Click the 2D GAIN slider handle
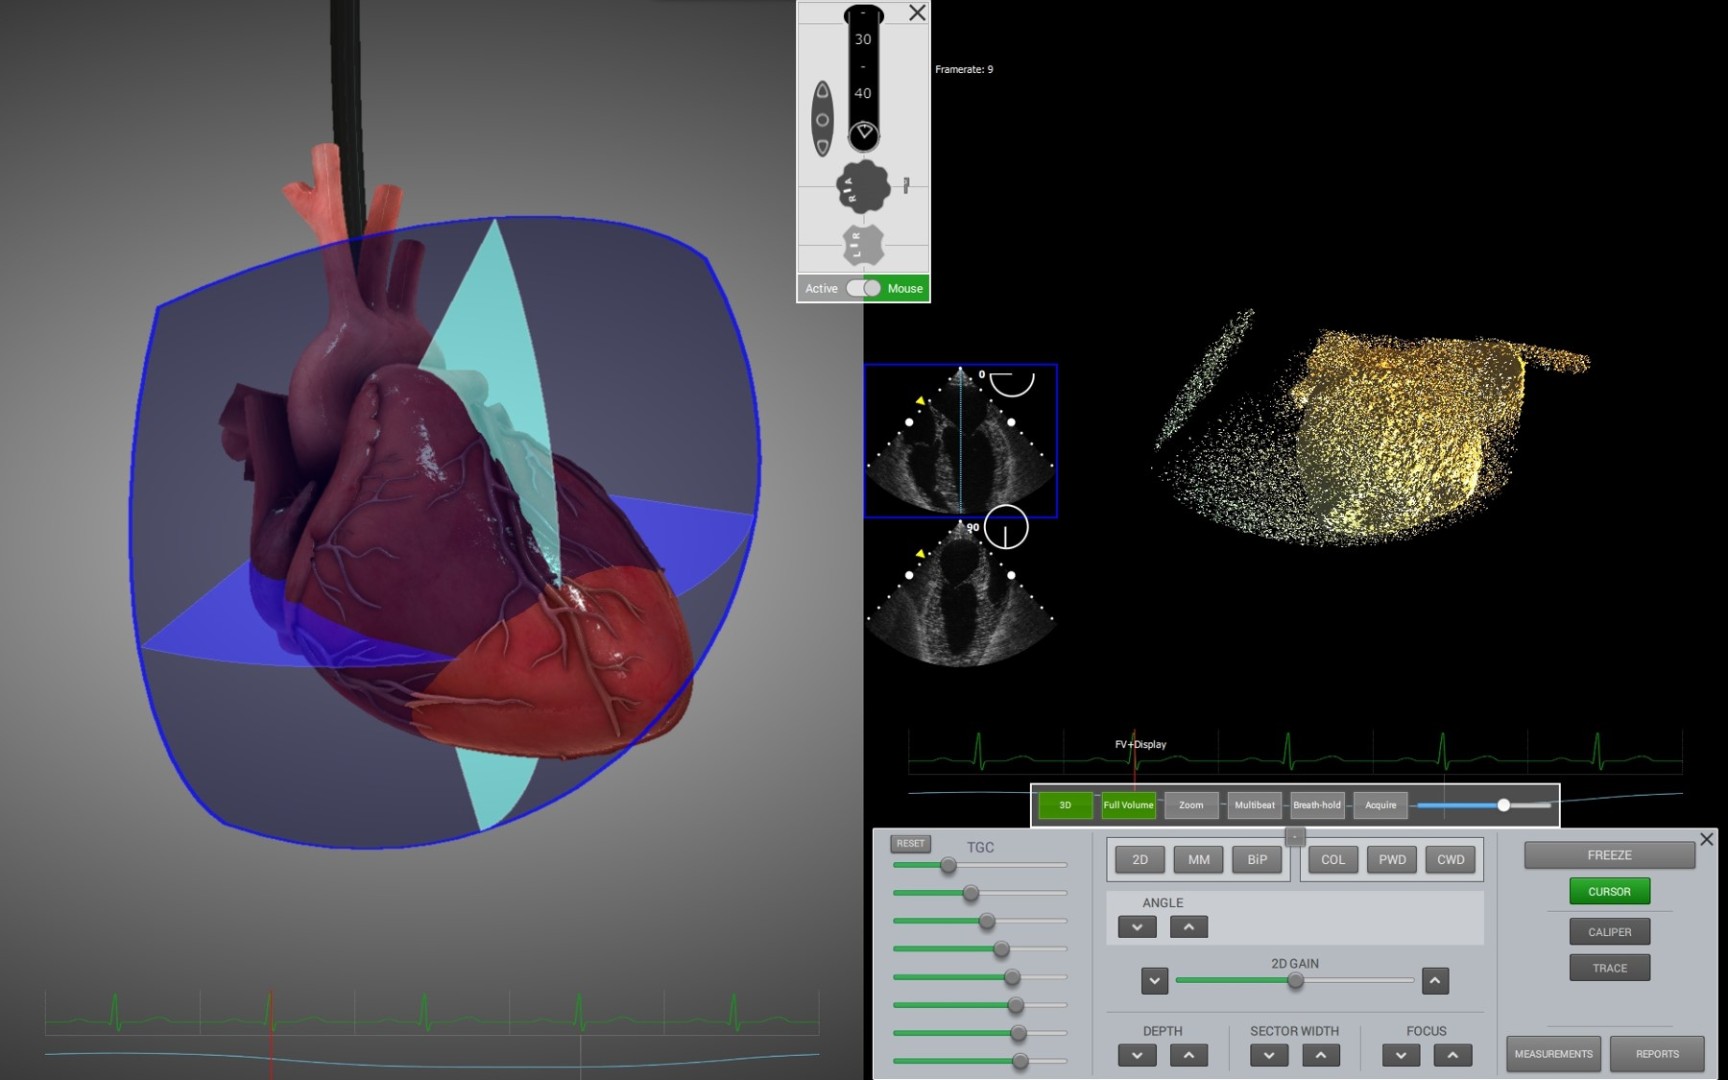 (x=1295, y=981)
